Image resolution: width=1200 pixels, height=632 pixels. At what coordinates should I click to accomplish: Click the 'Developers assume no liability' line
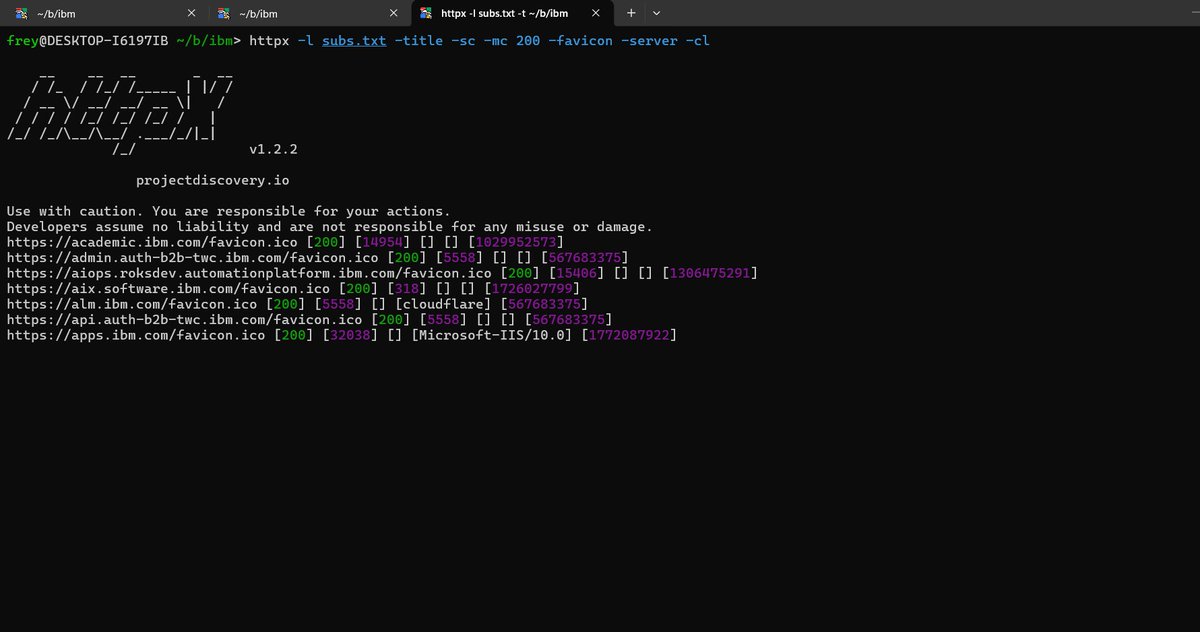click(x=329, y=227)
